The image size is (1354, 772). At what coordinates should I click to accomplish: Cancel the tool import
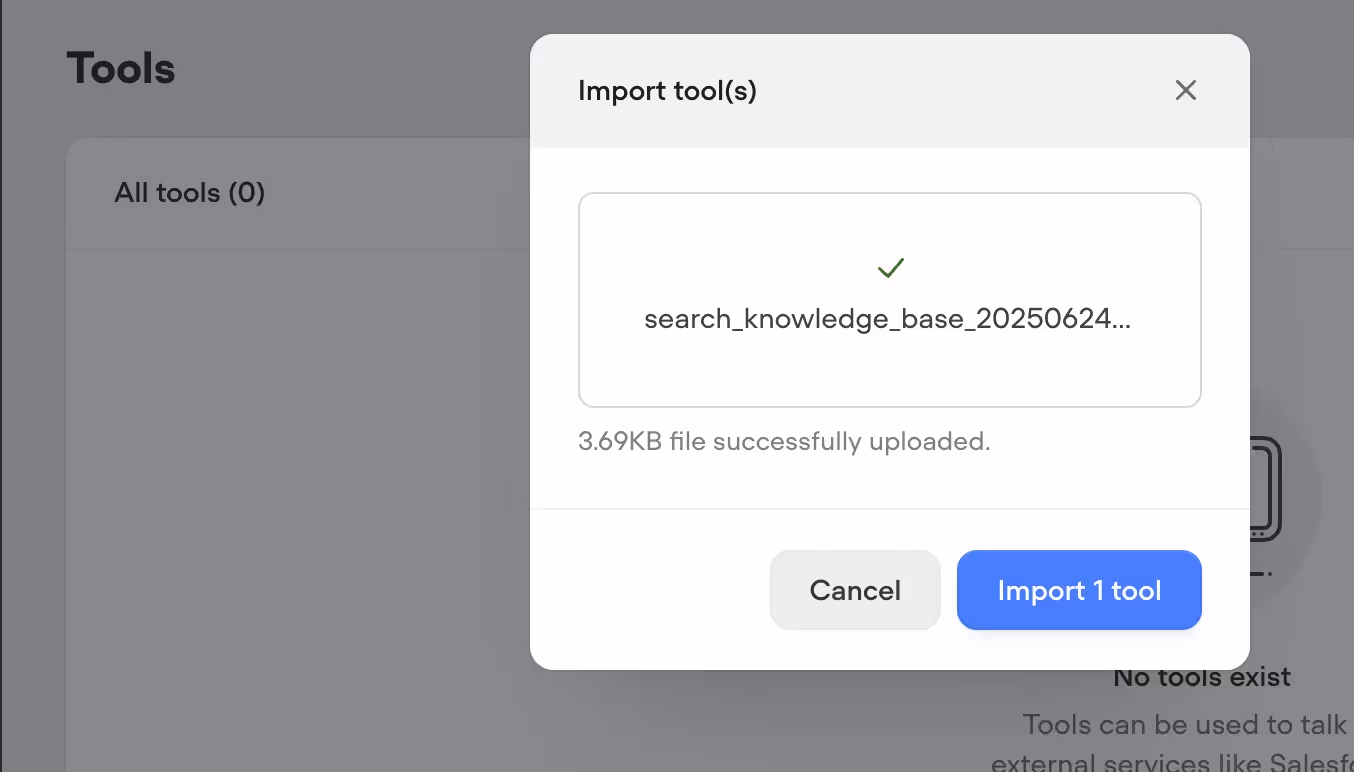point(855,590)
